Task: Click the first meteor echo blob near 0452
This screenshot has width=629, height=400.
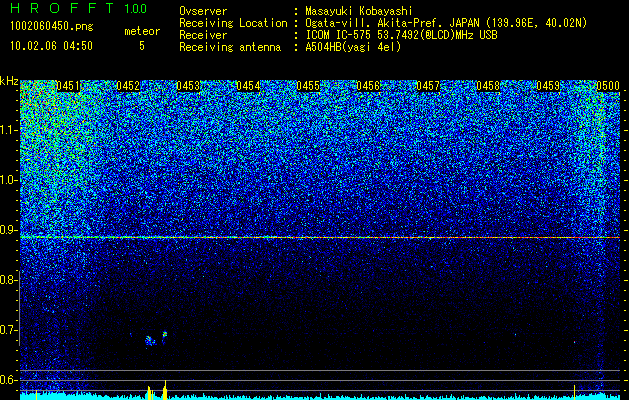Action: point(150,341)
